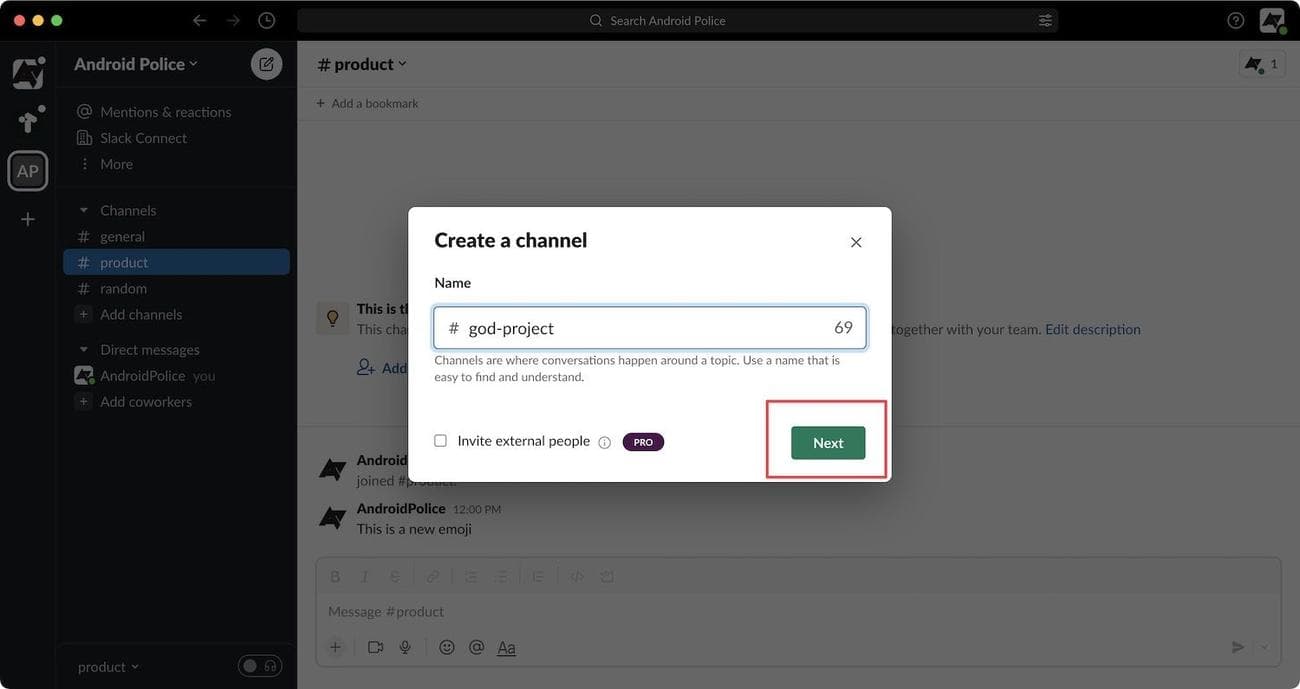The width and height of the screenshot is (1300, 689).
Task: Click the emoji picker icon
Action: [447, 647]
